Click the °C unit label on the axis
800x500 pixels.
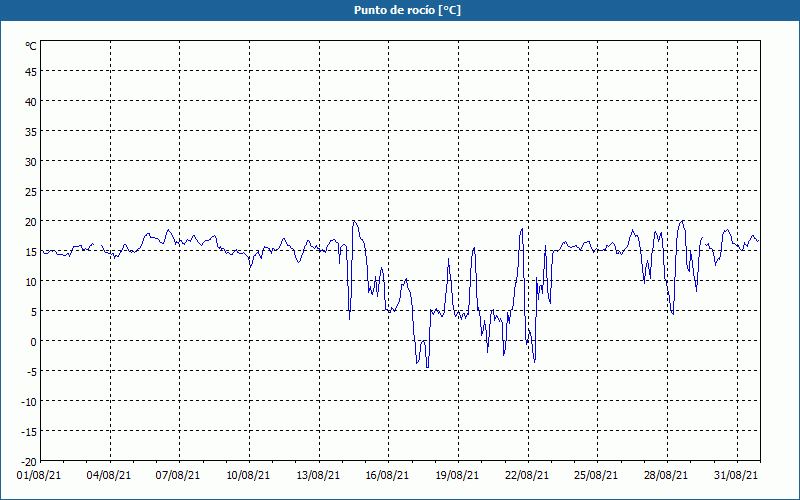coord(31,46)
